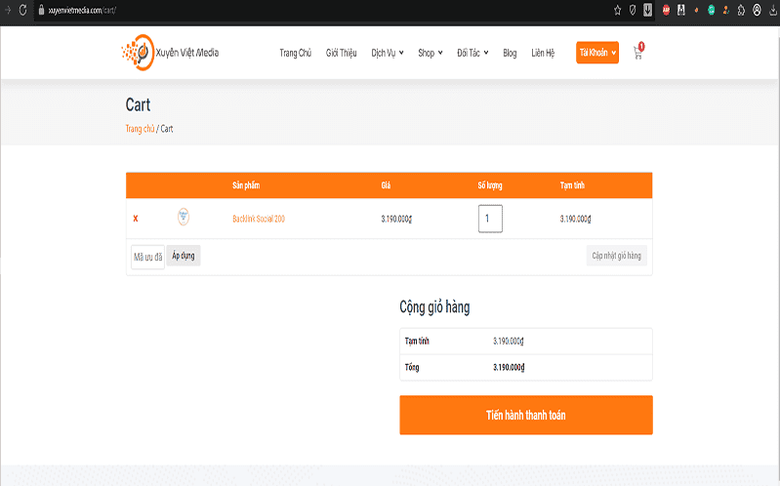780x486 pixels.
Task: Bookmark this page with the star icon
Action: coord(617,10)
